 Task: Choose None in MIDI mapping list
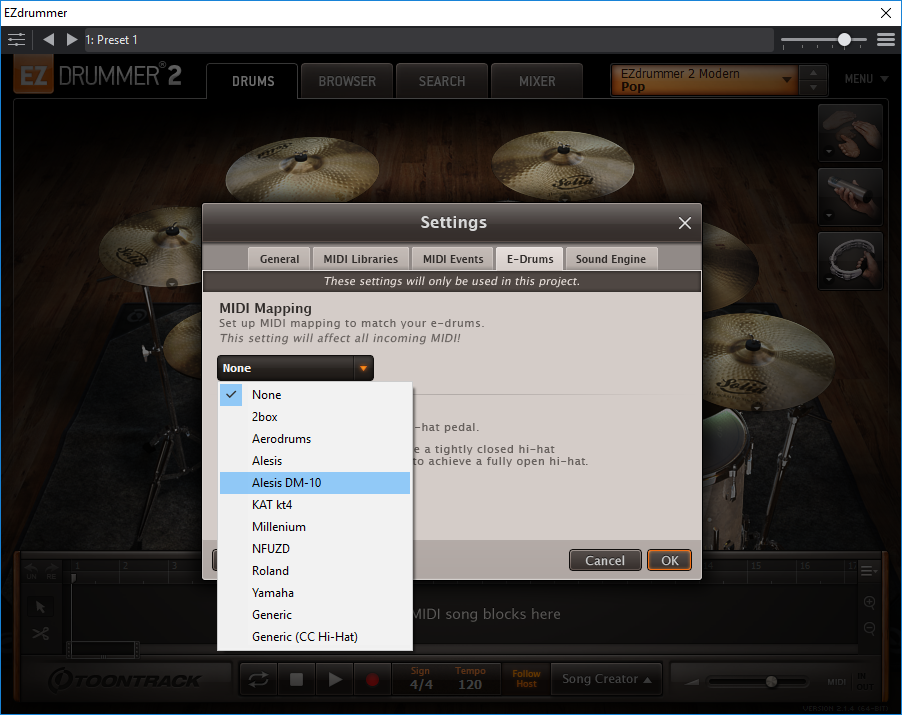(315, 395)
